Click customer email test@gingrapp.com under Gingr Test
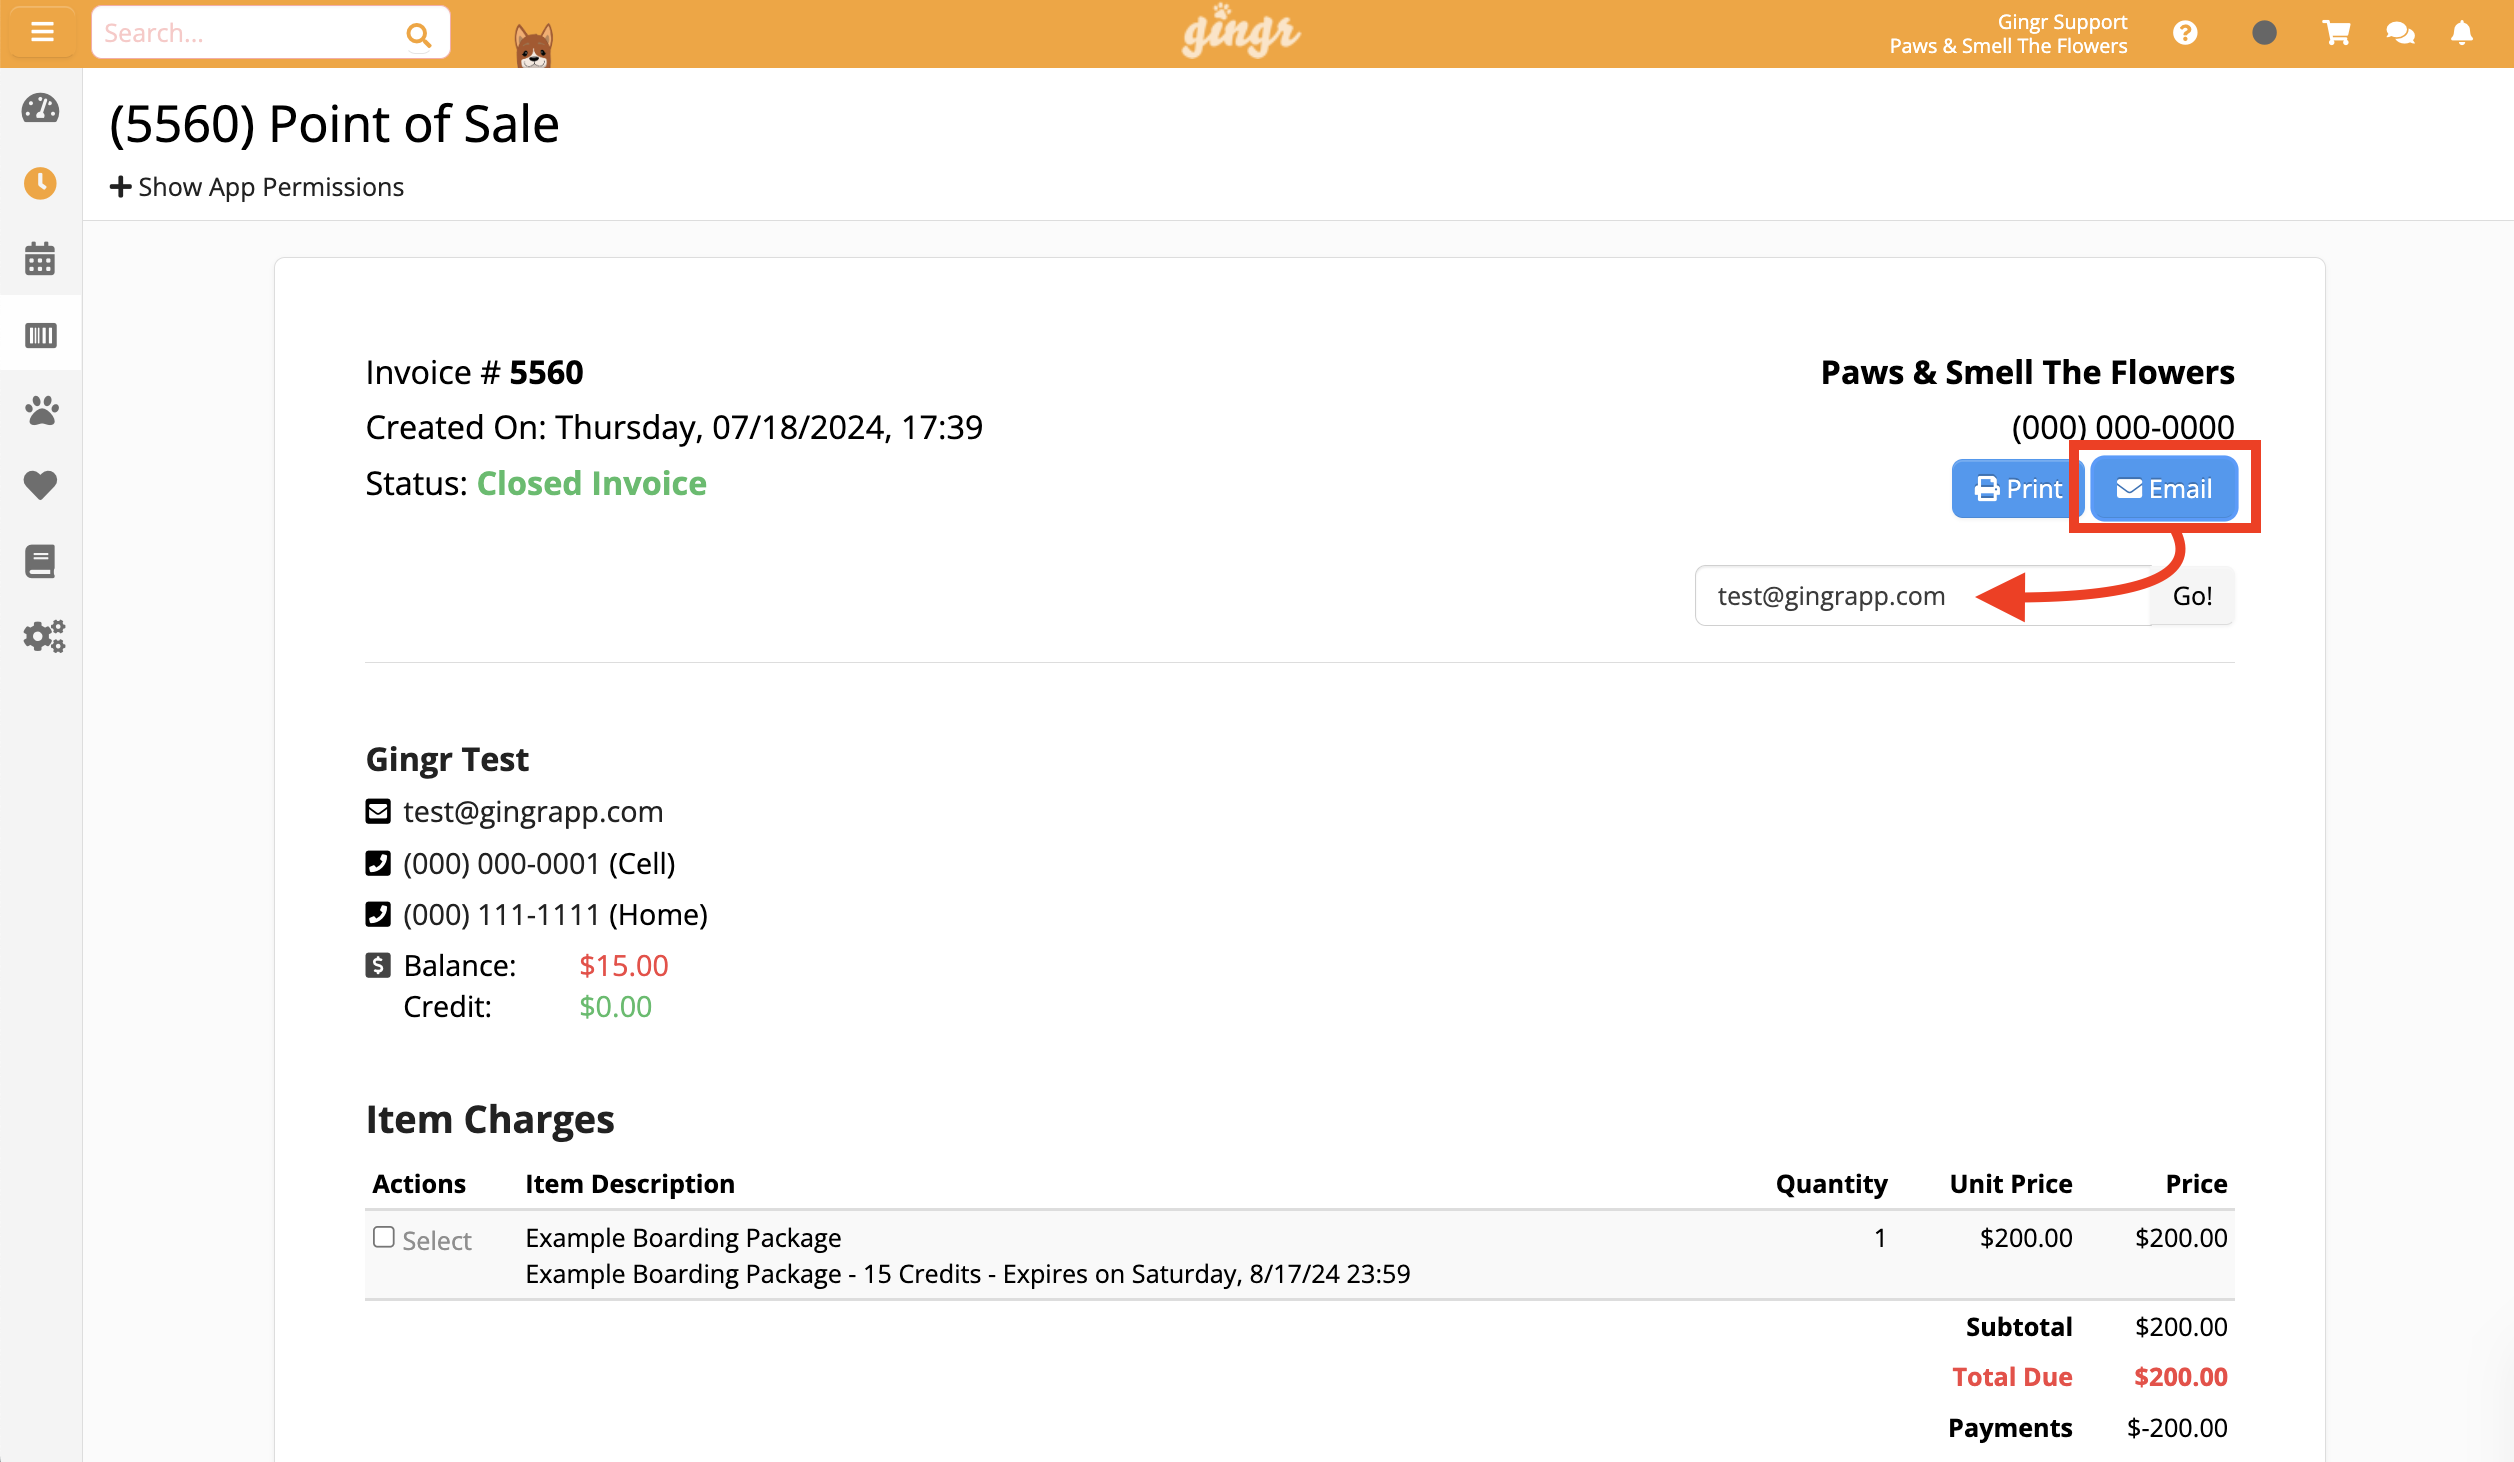Image resolution: width=2514 pixels, height=1462 pixels. pyautogui.click(x=533, y=811)
